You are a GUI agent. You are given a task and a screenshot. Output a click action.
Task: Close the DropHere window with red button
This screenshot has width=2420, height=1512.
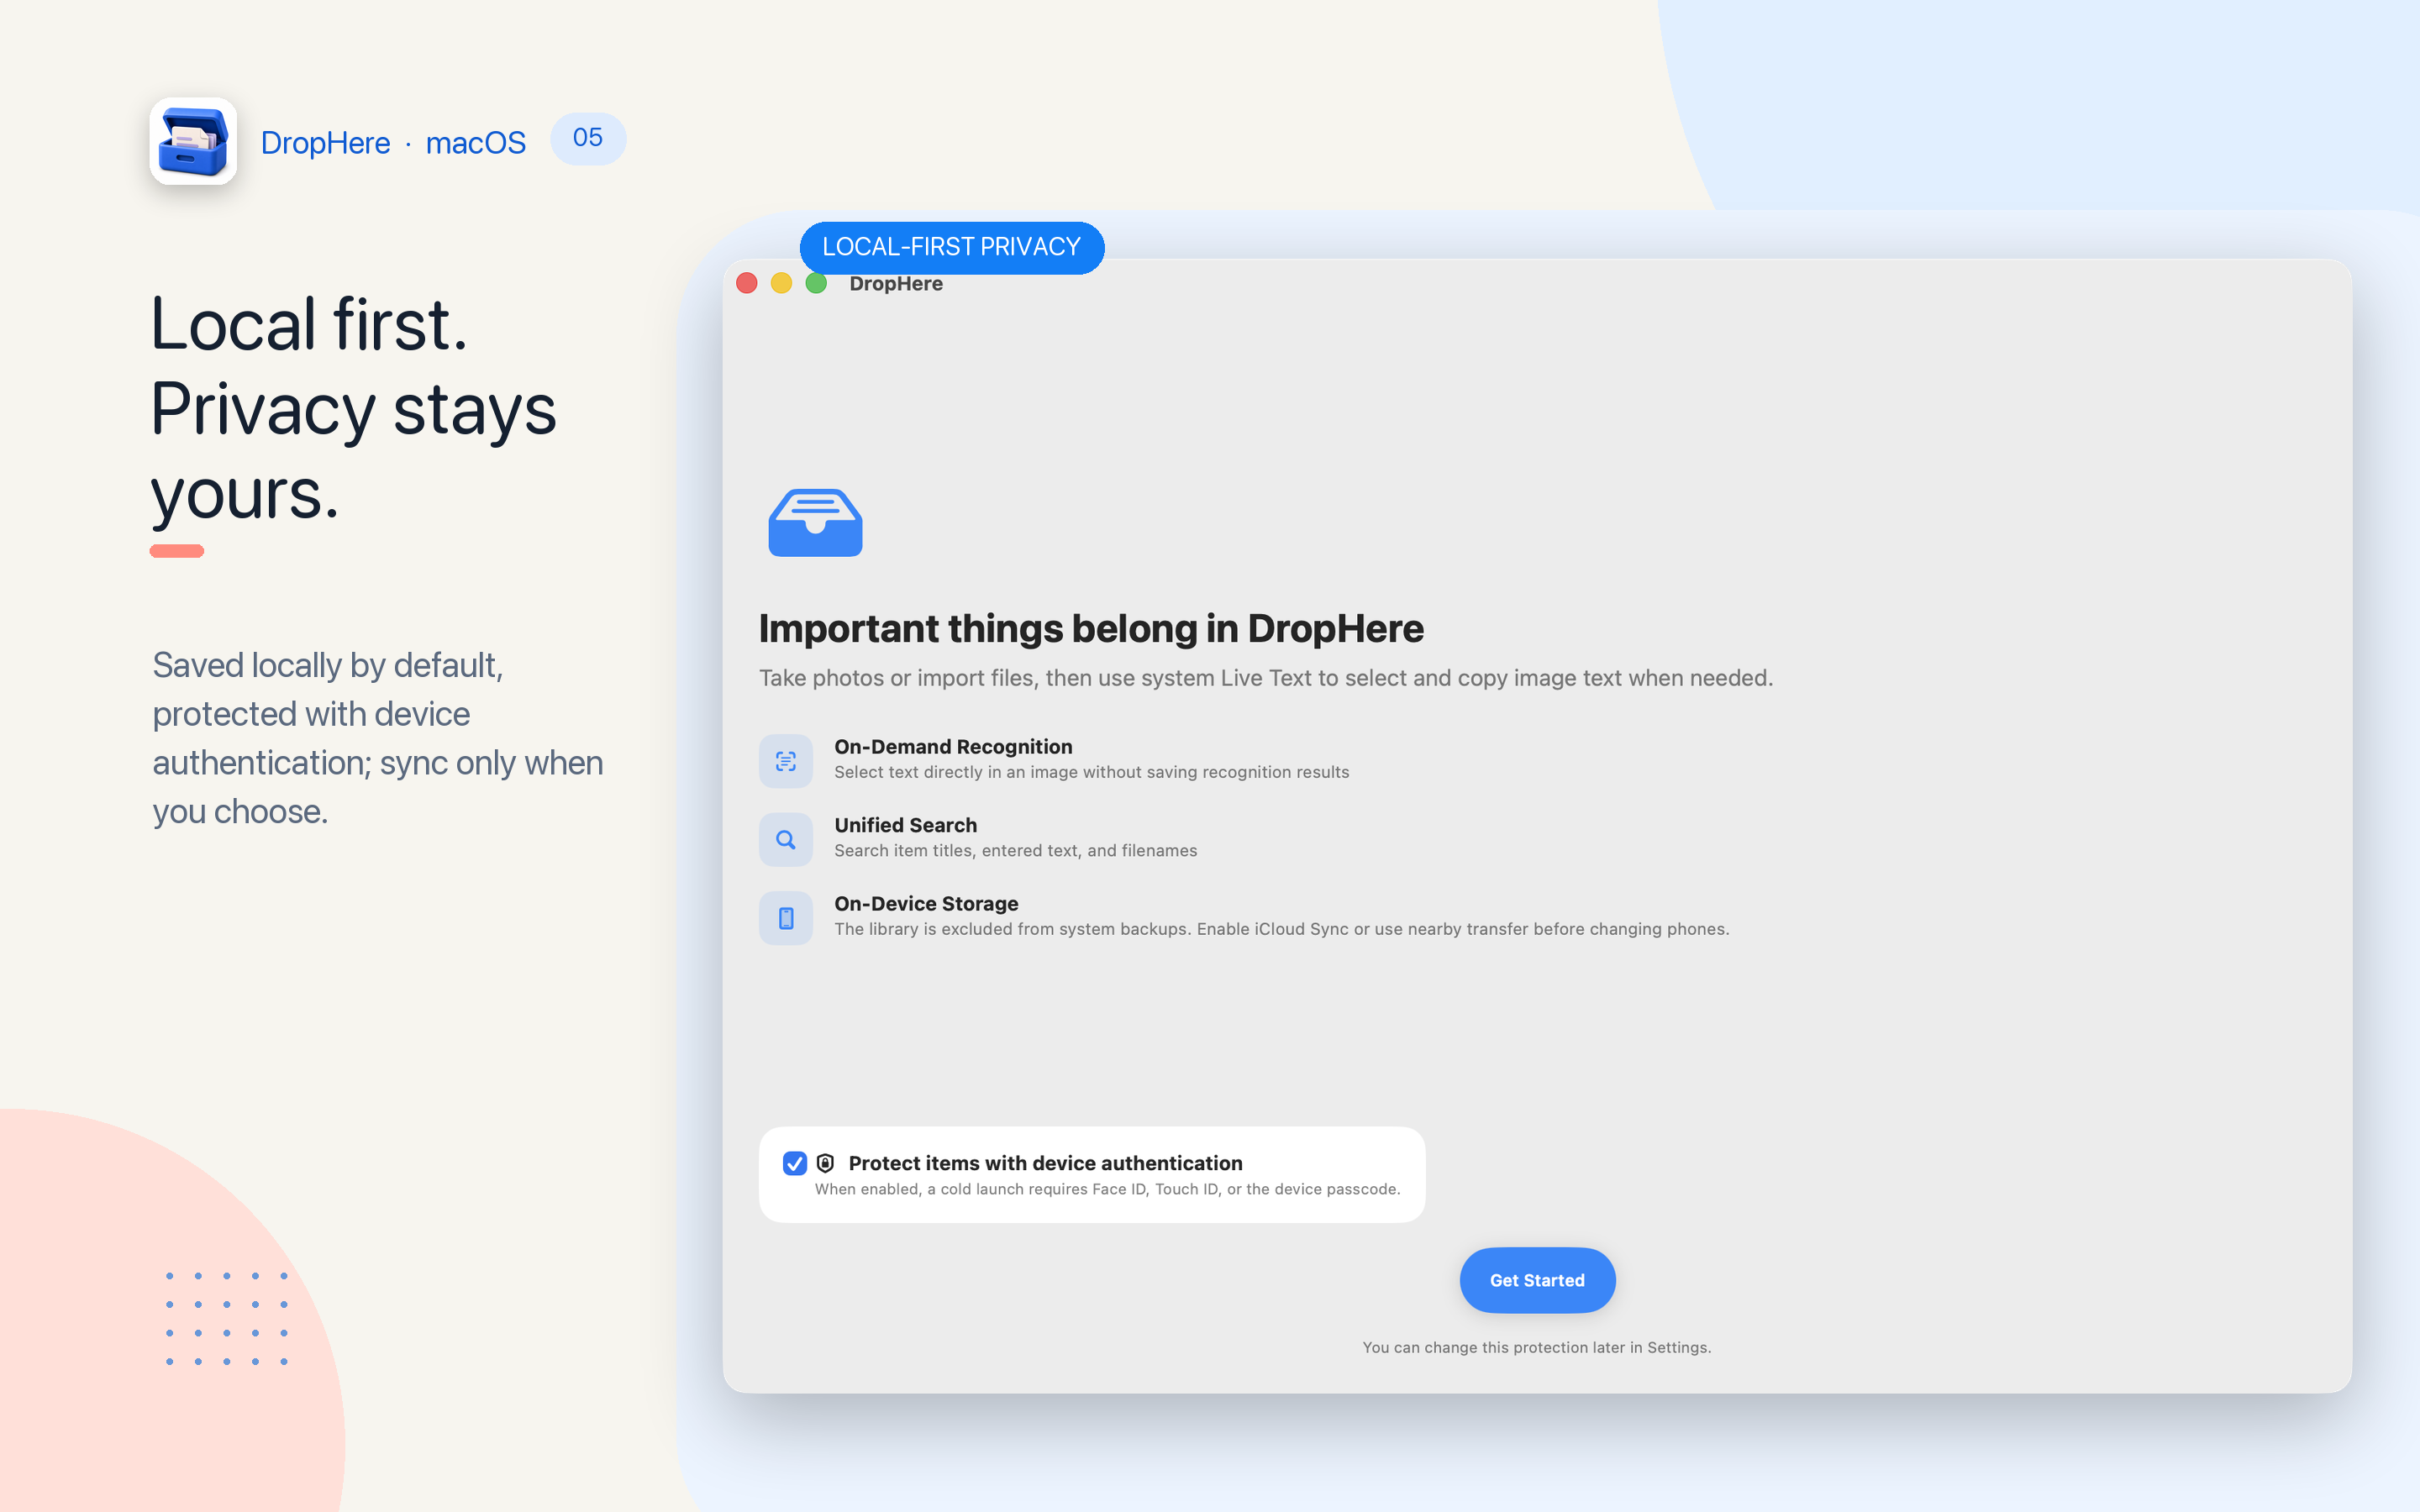pyautogui.click(x=747, y=284)
